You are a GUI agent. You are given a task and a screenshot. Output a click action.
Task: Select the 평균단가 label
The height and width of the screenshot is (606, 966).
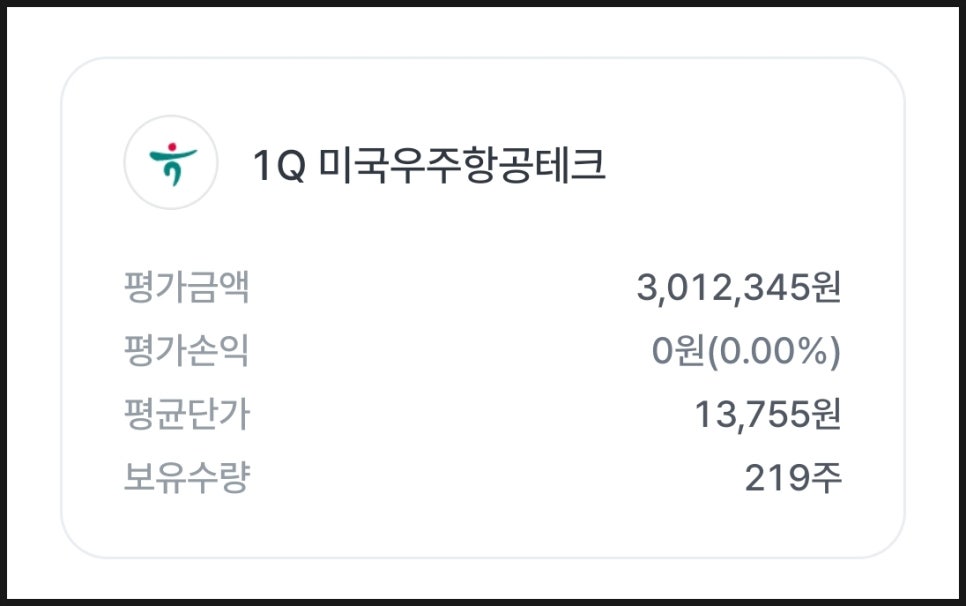click(x=186, y=415)
